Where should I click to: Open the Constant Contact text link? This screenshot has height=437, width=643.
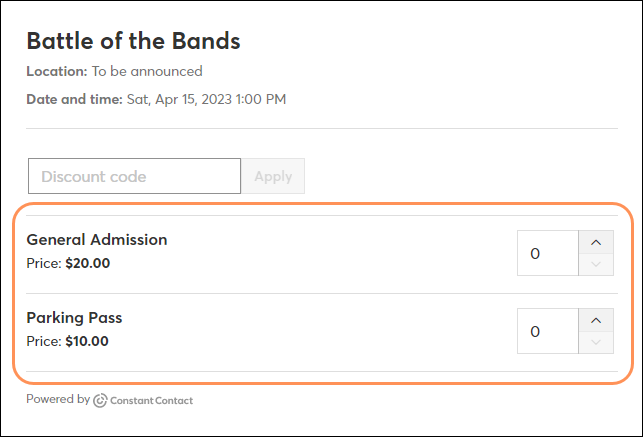[x=151, y=401]
